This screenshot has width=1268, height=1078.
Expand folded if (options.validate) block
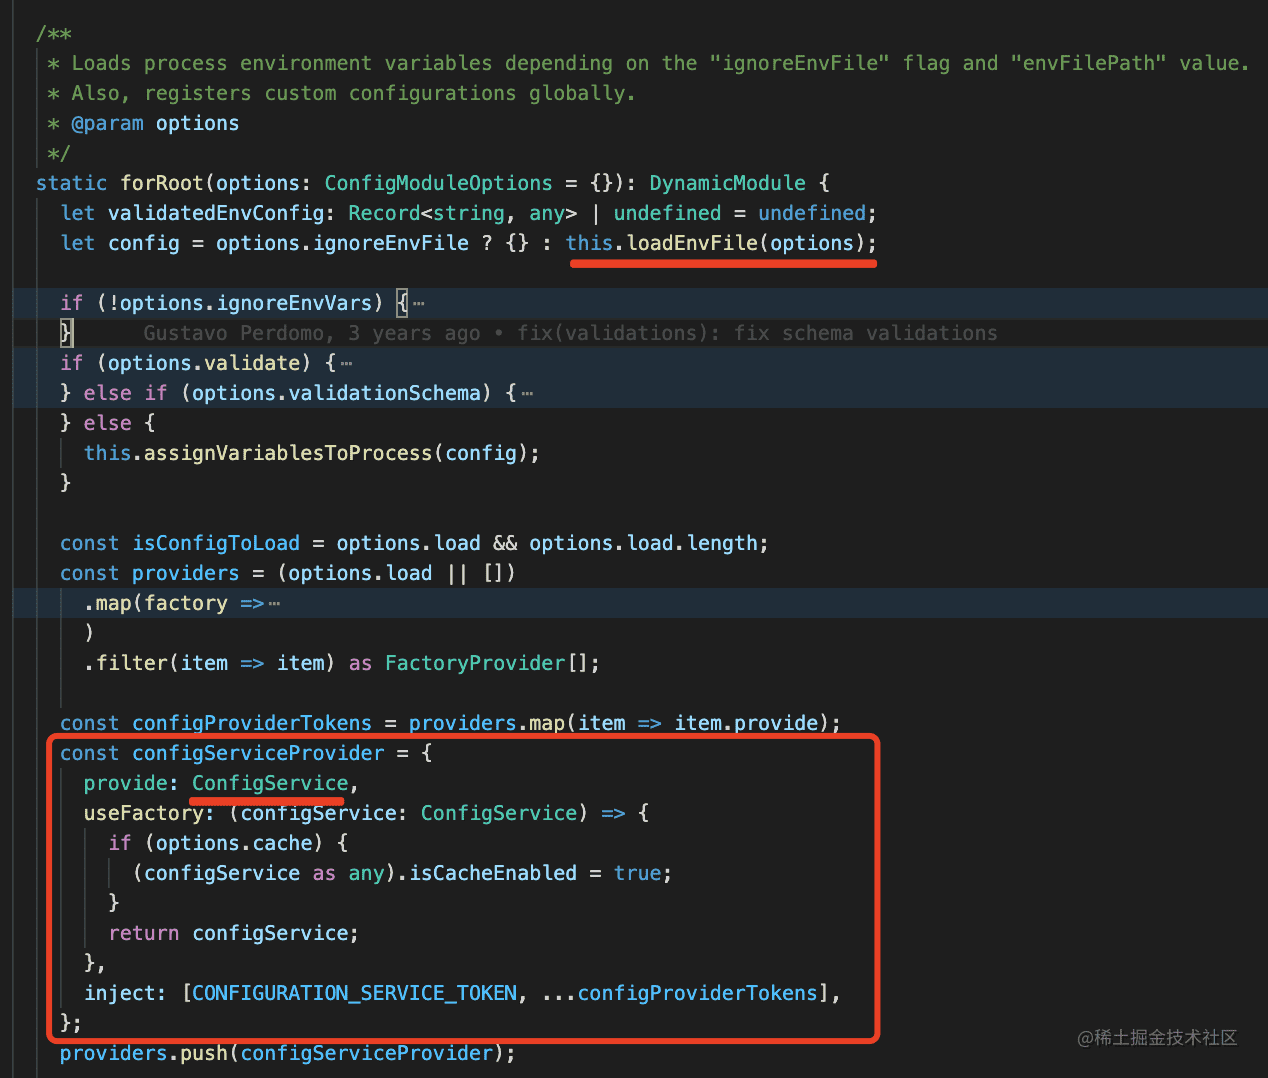point(346,364)
